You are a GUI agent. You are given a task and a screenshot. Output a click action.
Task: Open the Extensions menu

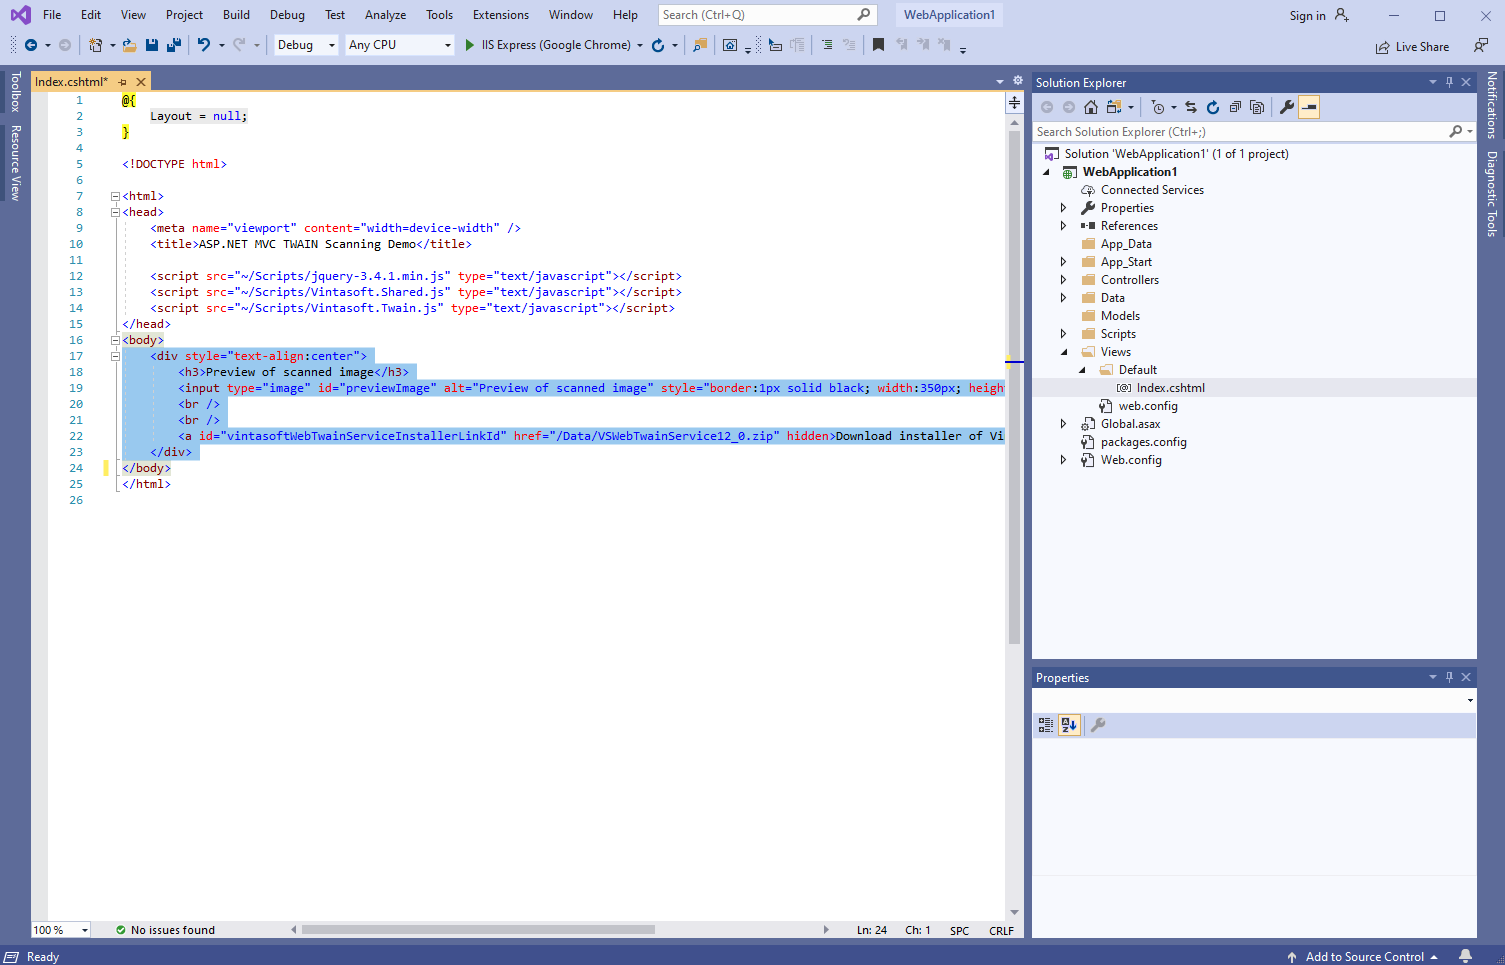pos(500,15)
